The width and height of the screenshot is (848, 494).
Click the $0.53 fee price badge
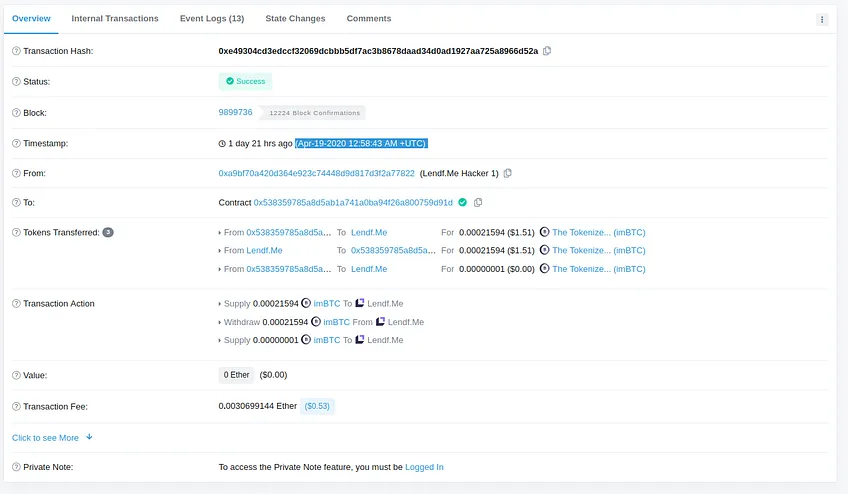point(317,406)
